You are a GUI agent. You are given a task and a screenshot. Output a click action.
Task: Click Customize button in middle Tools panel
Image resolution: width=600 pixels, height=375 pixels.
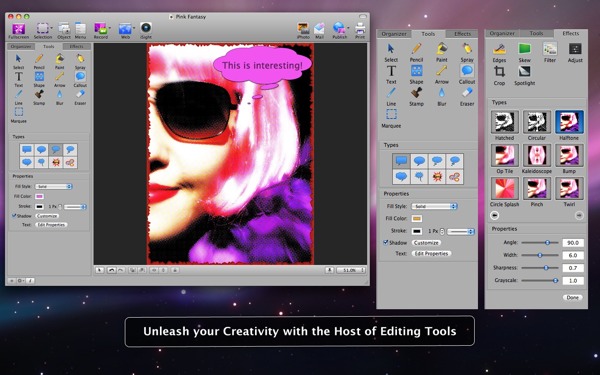(426, 243)
